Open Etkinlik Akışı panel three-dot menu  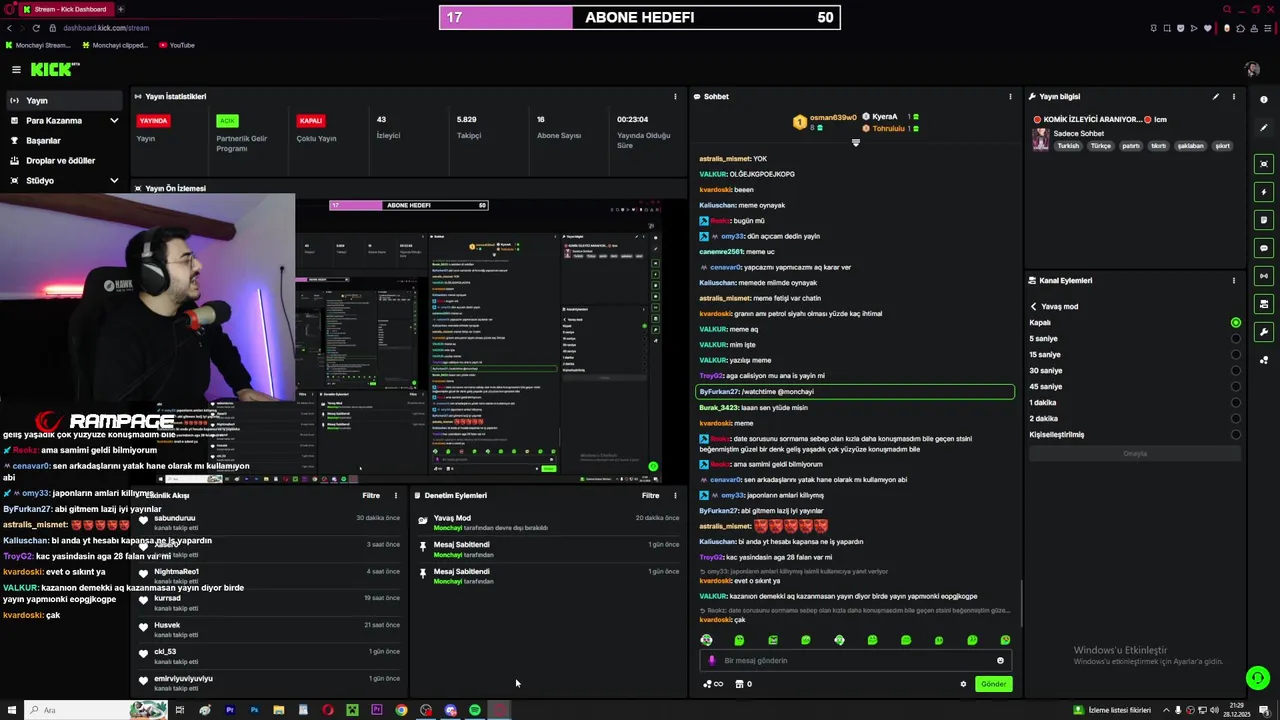tap(395, 495)
